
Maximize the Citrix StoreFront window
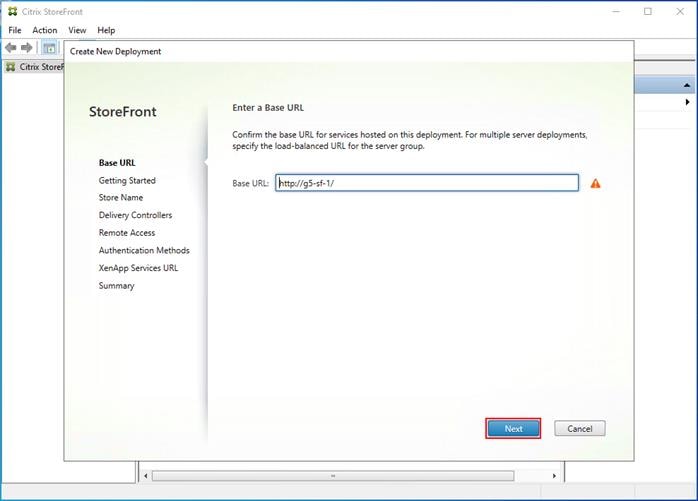point(648,12)
